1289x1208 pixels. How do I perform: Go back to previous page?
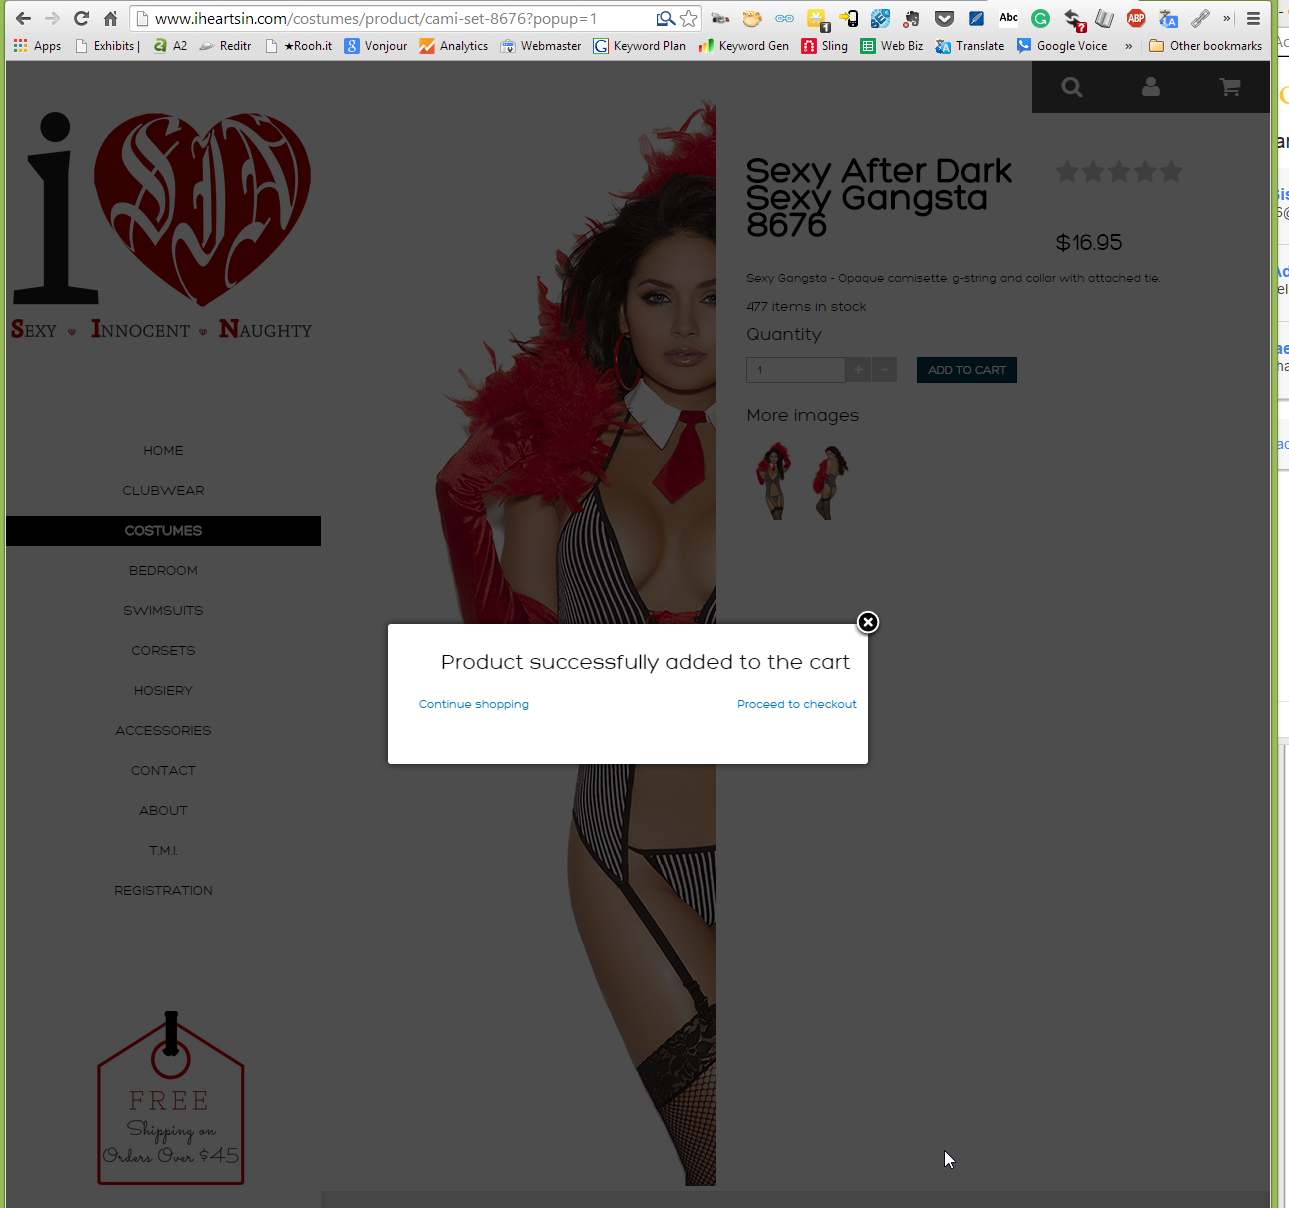point(23,18)
